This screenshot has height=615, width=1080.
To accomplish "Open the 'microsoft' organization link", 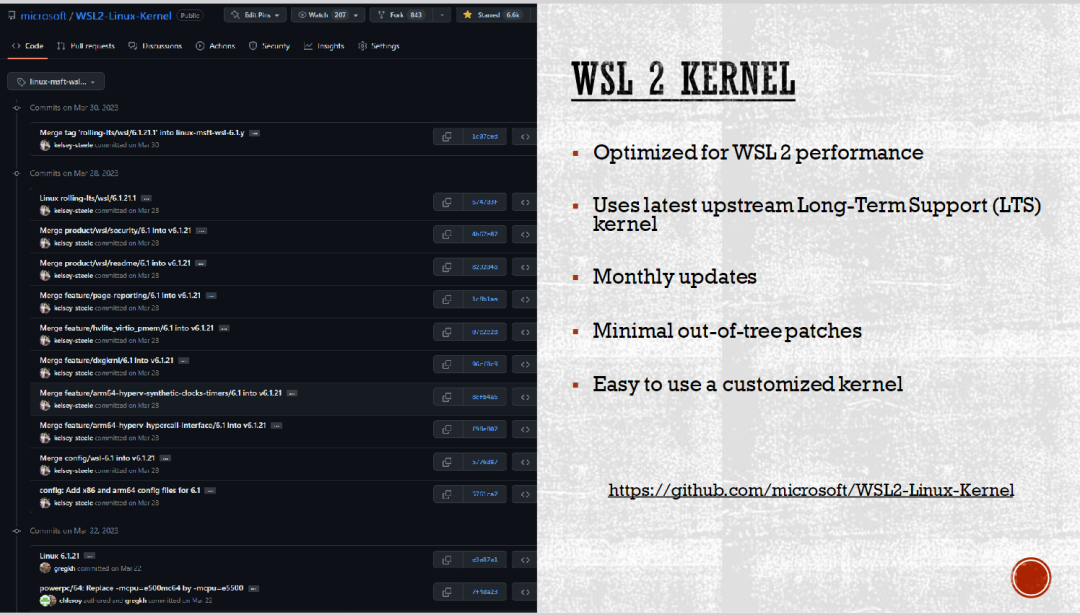I will coord(43,15).
